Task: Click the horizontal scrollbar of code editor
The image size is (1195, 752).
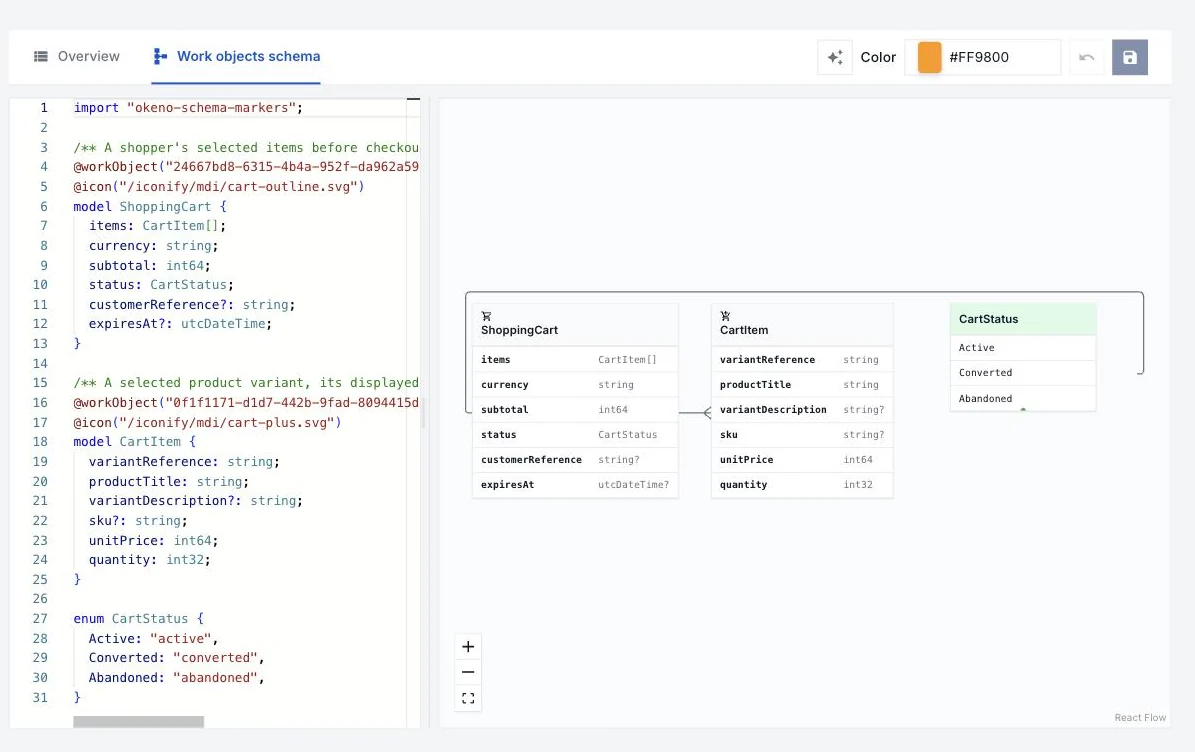Action: coord(139,722)
